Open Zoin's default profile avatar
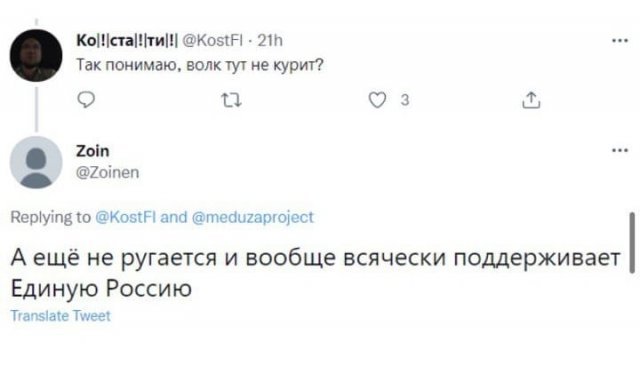 [x=36, y=162]
